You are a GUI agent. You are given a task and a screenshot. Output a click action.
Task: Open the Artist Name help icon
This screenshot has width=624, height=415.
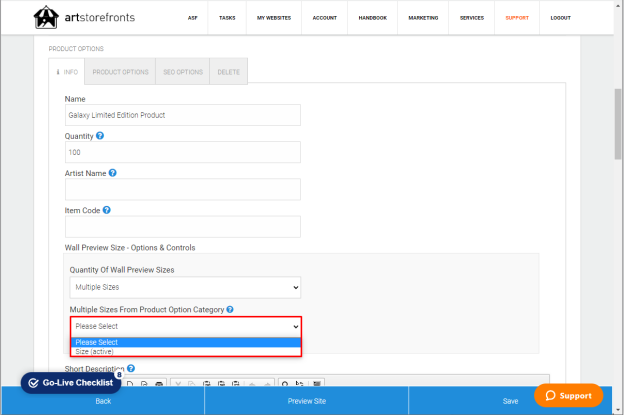(113, 173)
